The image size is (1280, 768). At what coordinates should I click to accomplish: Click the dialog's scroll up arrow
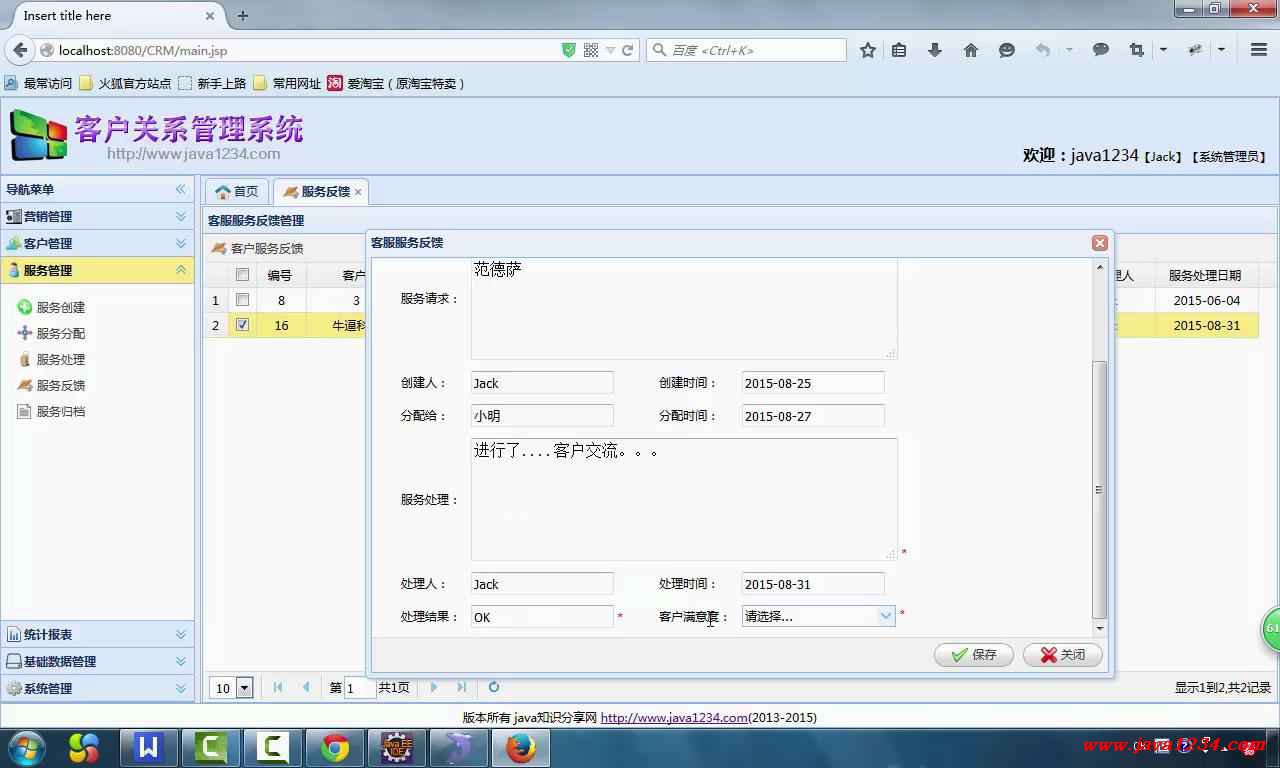pyautogui.click(x=1100, y=267)
